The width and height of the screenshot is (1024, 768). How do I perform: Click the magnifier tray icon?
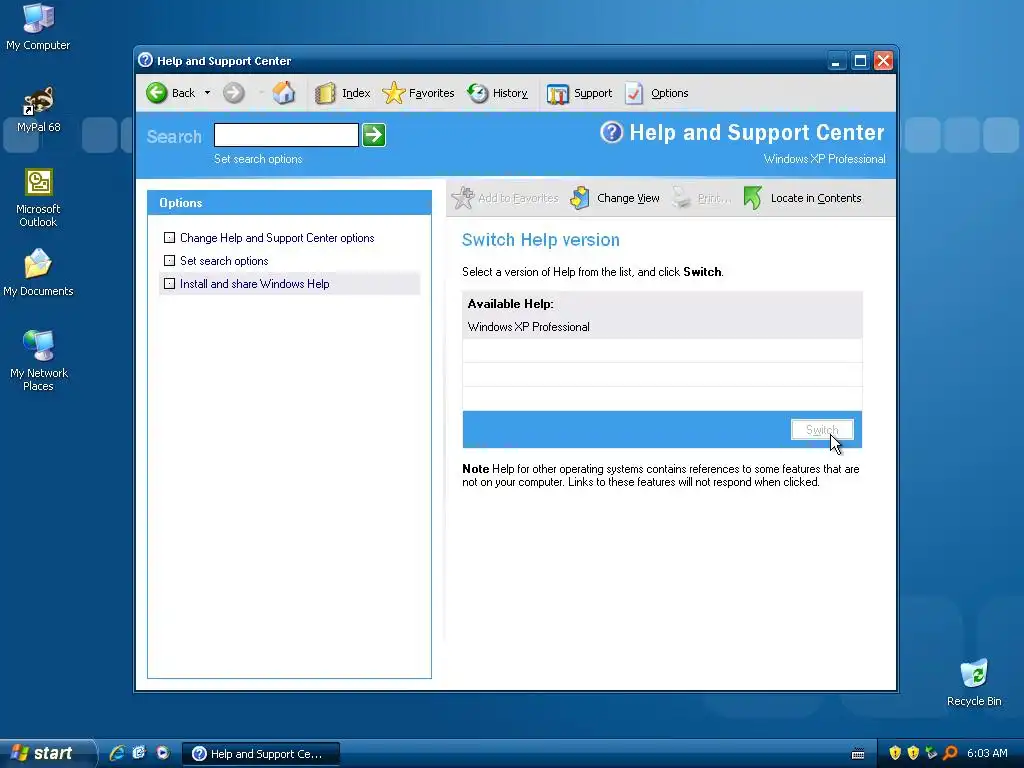click(x=950, y=753)
